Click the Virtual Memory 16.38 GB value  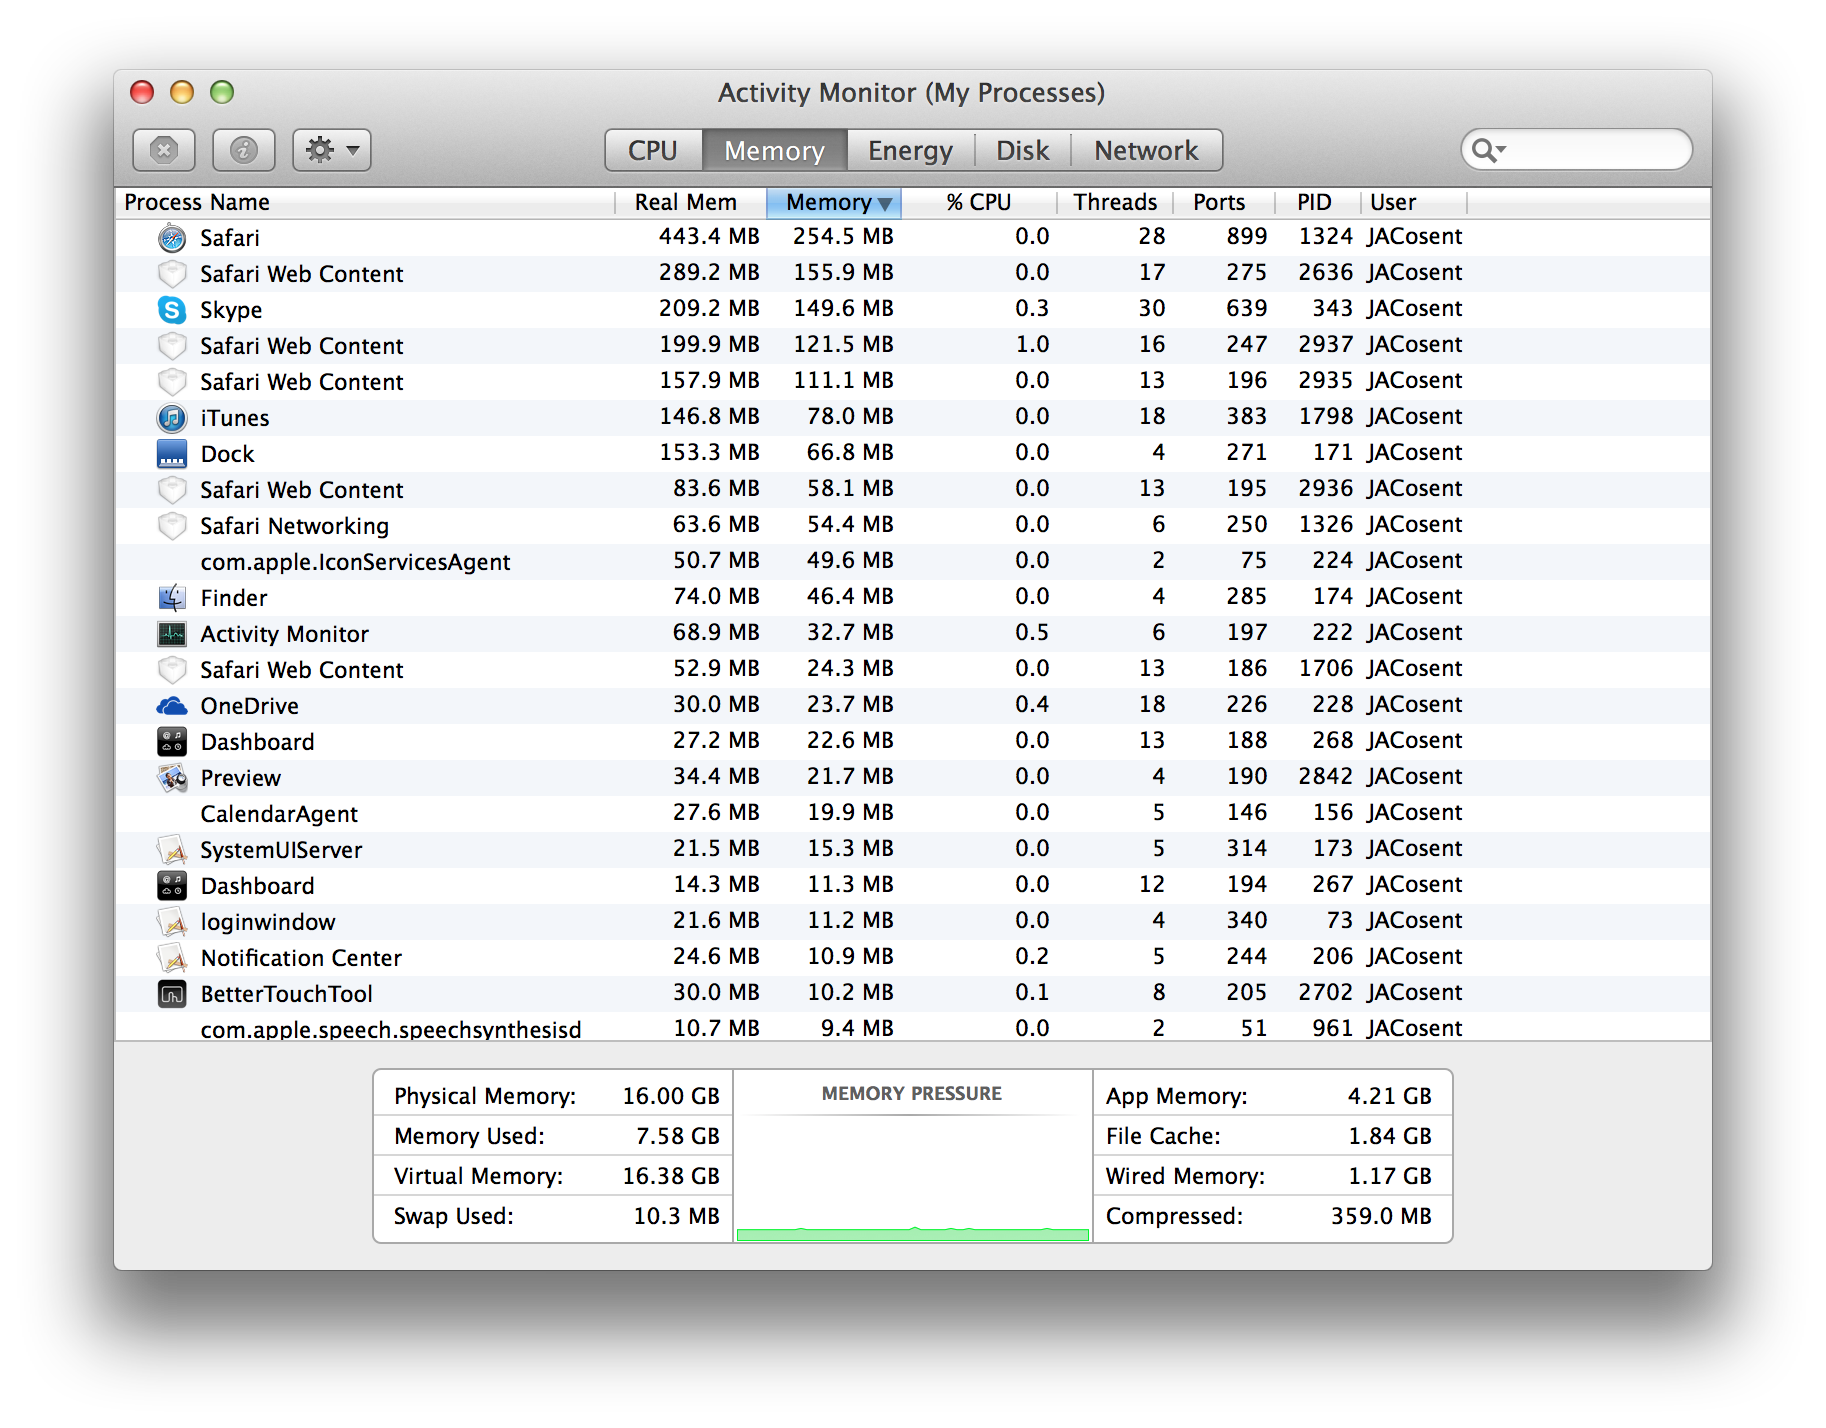[671, 1176]
